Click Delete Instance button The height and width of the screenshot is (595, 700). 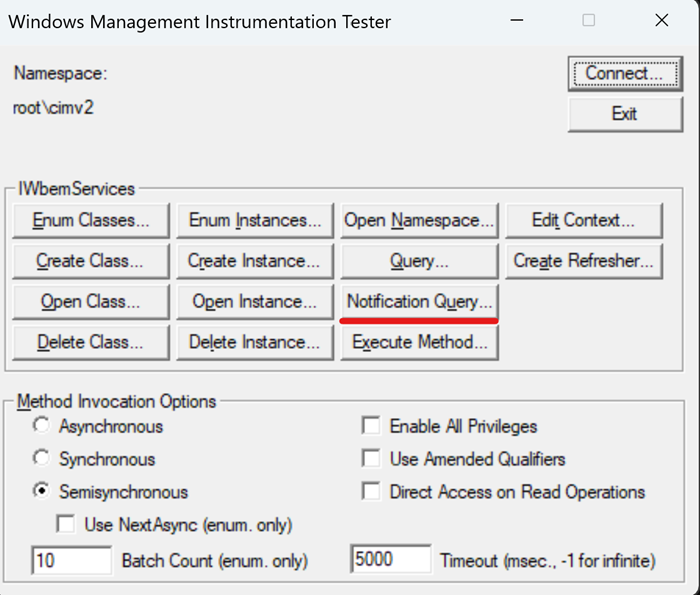(x=255, y=342)
